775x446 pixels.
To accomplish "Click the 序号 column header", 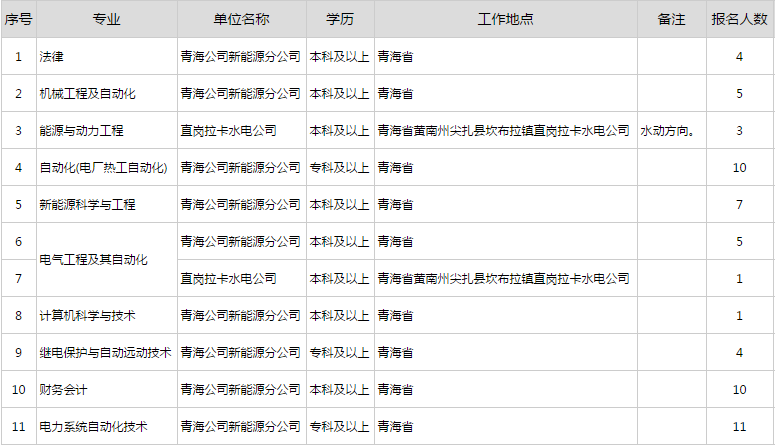I will [x=18, y=20].
